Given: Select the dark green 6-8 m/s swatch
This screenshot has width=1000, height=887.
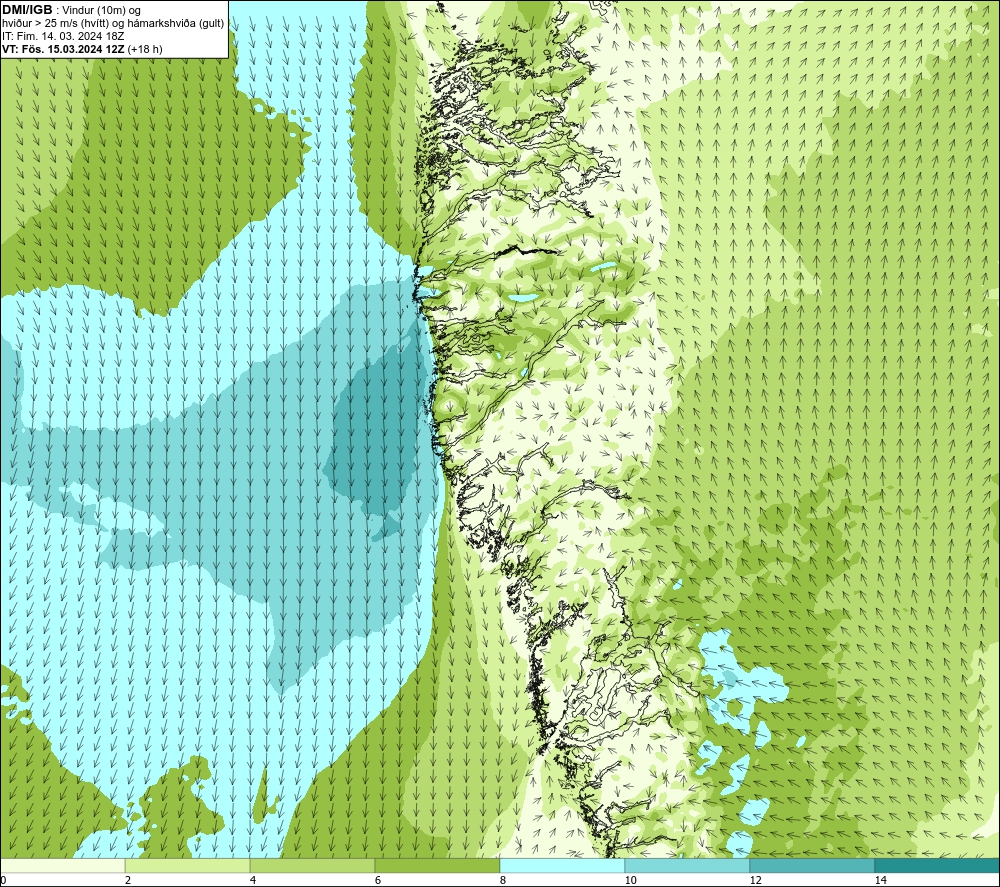Looking at the screenshot, I should tap(438, 865).
